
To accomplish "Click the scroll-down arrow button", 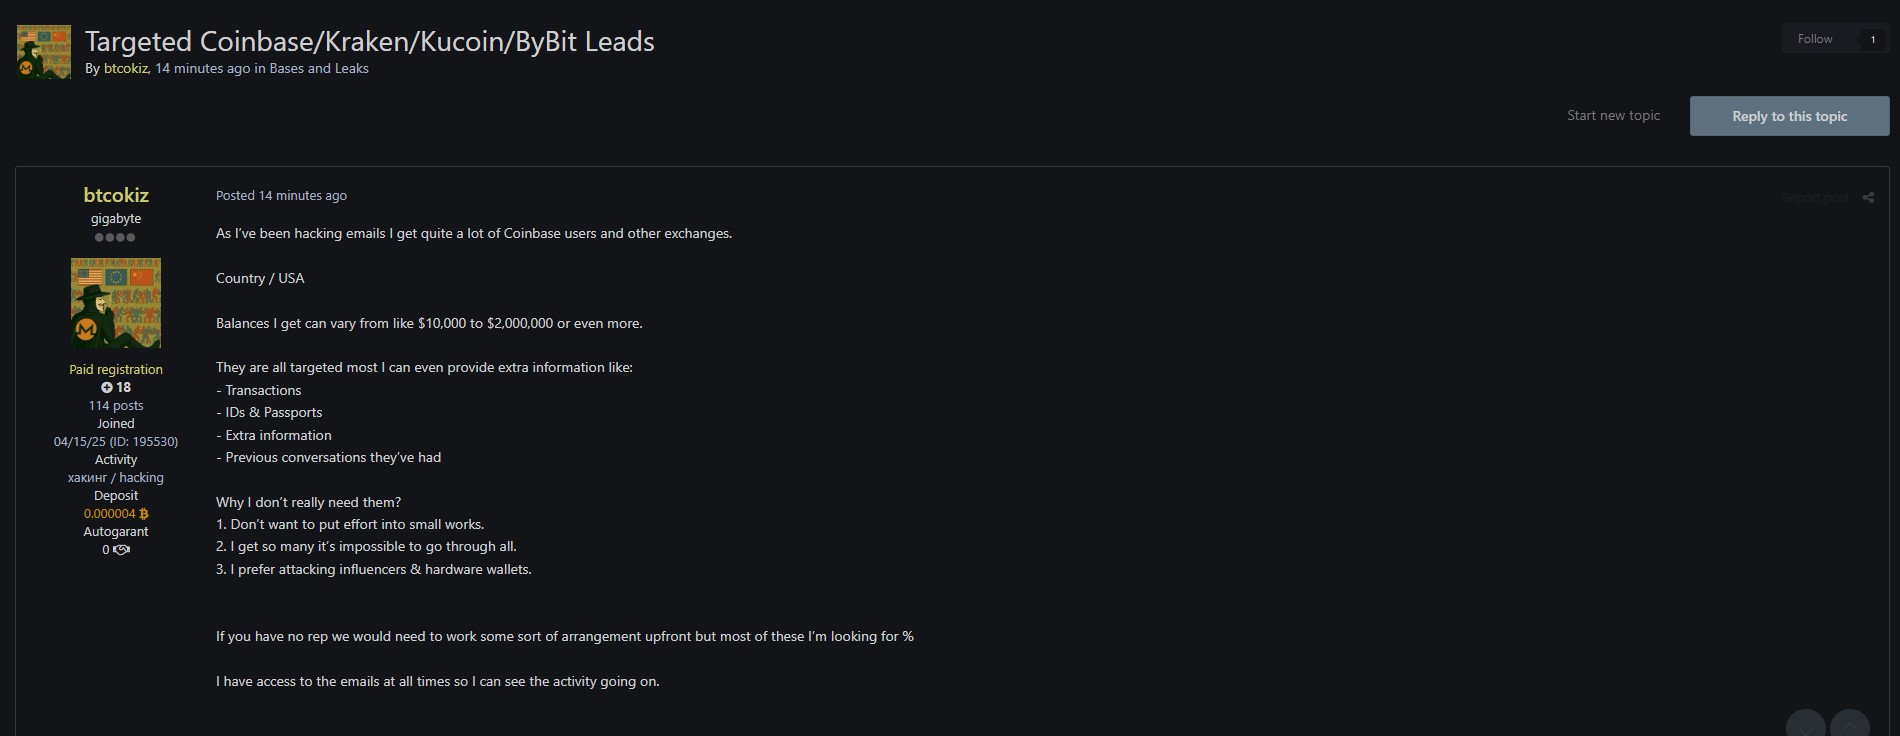I will [1806, 724].
